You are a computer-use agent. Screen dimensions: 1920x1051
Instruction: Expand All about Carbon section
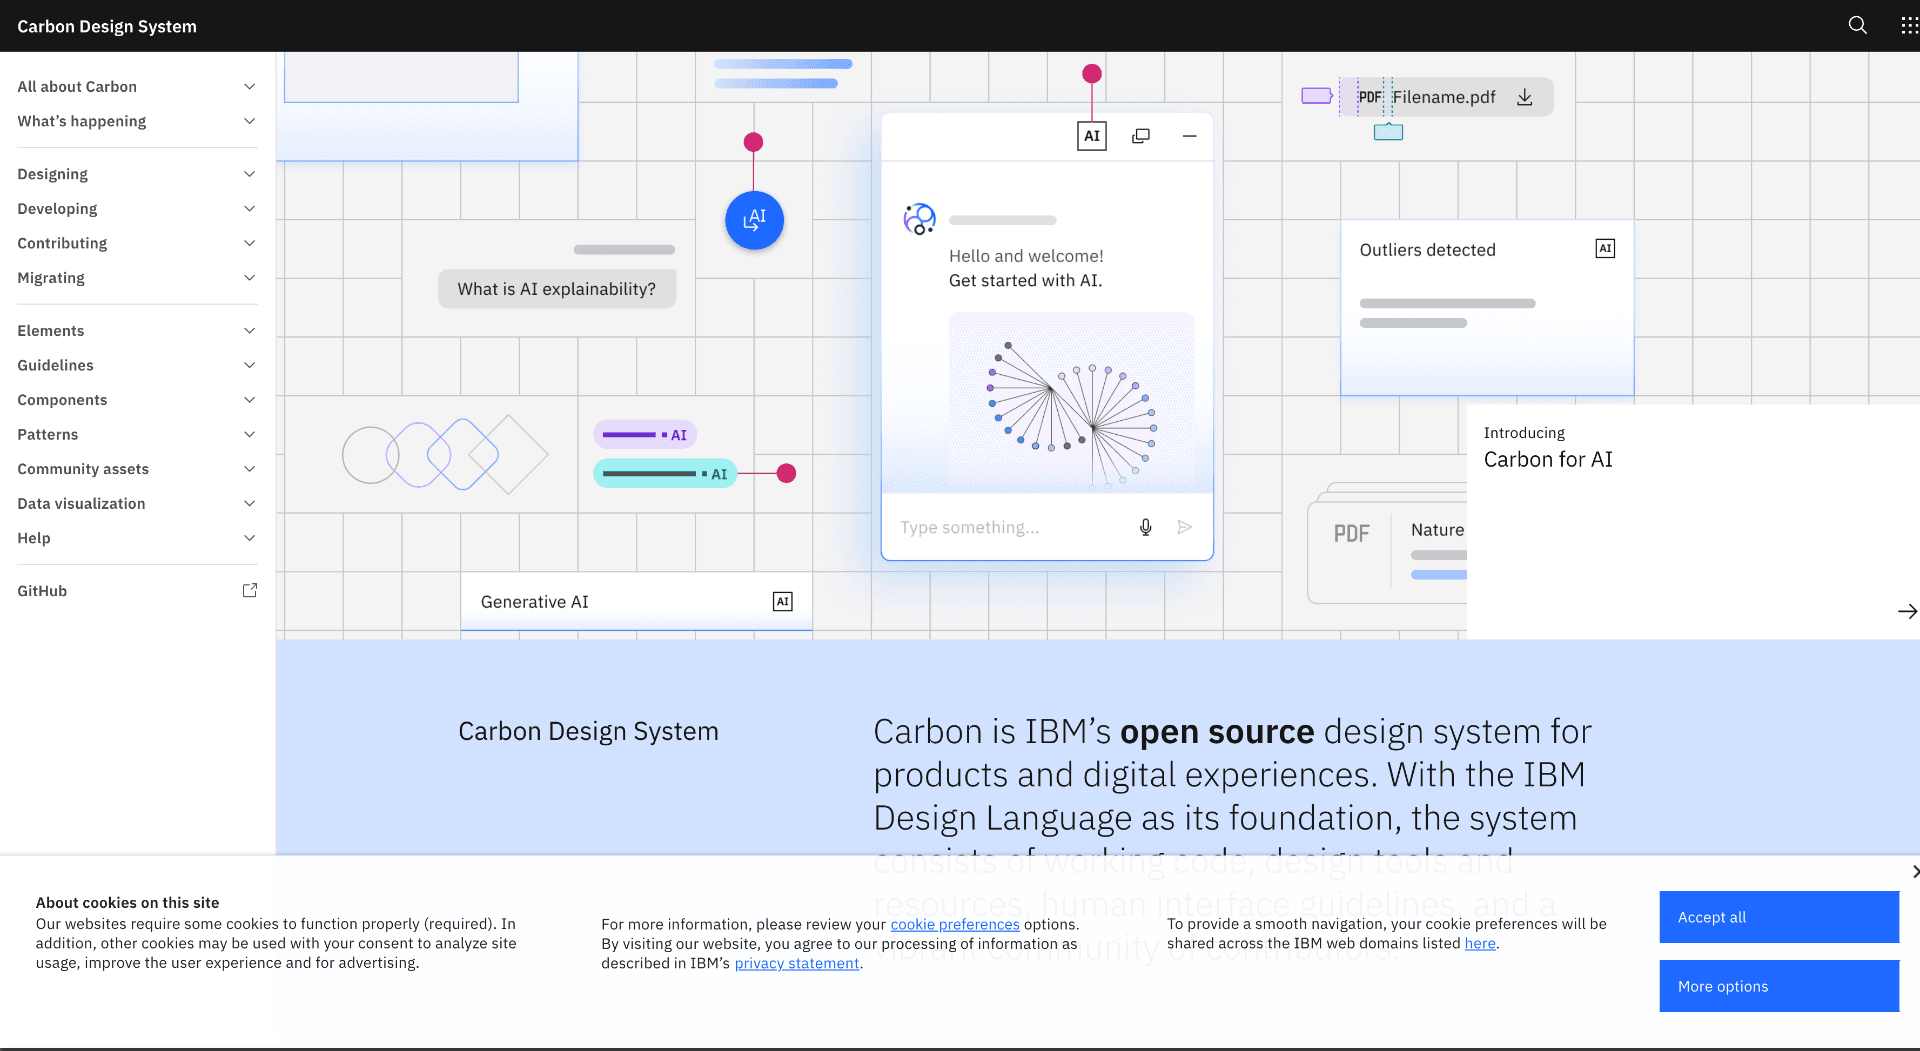click(x=137, y=86)
